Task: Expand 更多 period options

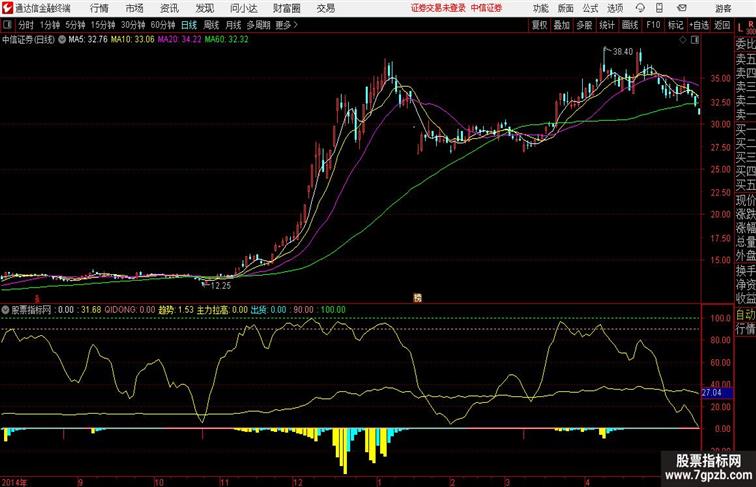Action: (286, 25)
